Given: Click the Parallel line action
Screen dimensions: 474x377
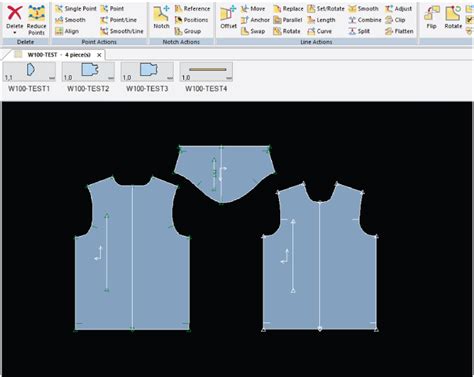Looking at the screenshot, I should click(288, 20).
